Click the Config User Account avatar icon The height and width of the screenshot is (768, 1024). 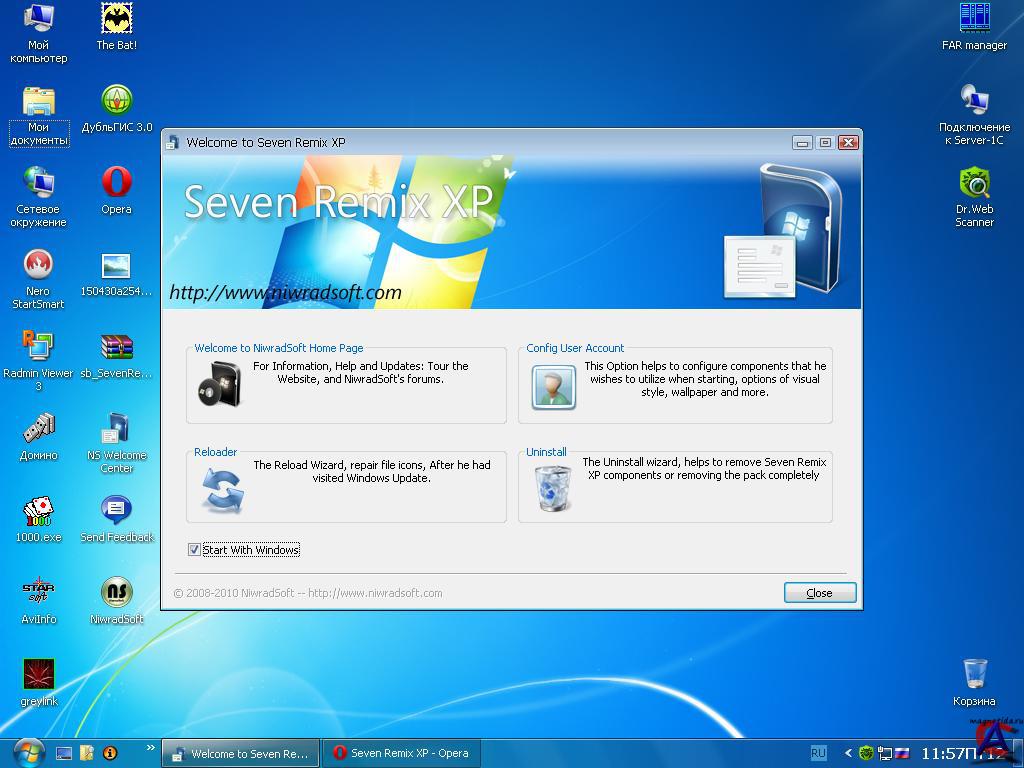[x=553, y=387]
